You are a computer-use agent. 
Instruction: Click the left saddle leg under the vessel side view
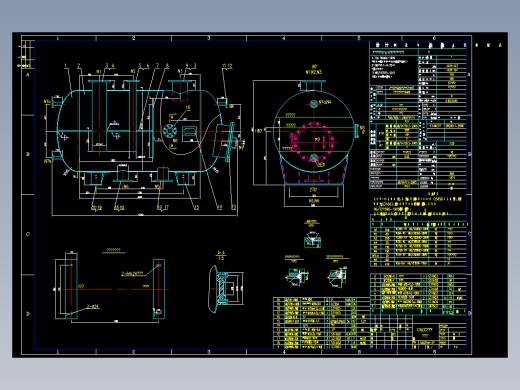click(x=96, y=178)
